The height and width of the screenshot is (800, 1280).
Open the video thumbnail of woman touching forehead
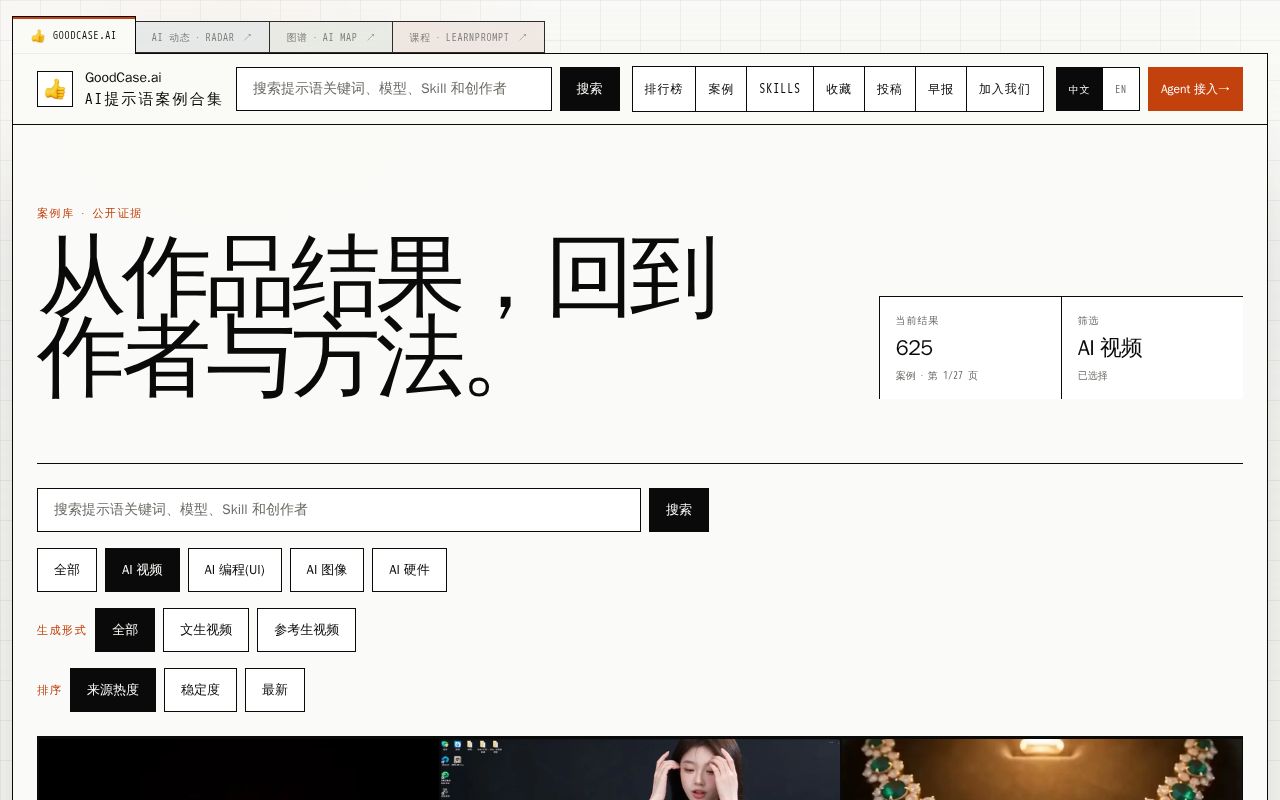(640, 769)
